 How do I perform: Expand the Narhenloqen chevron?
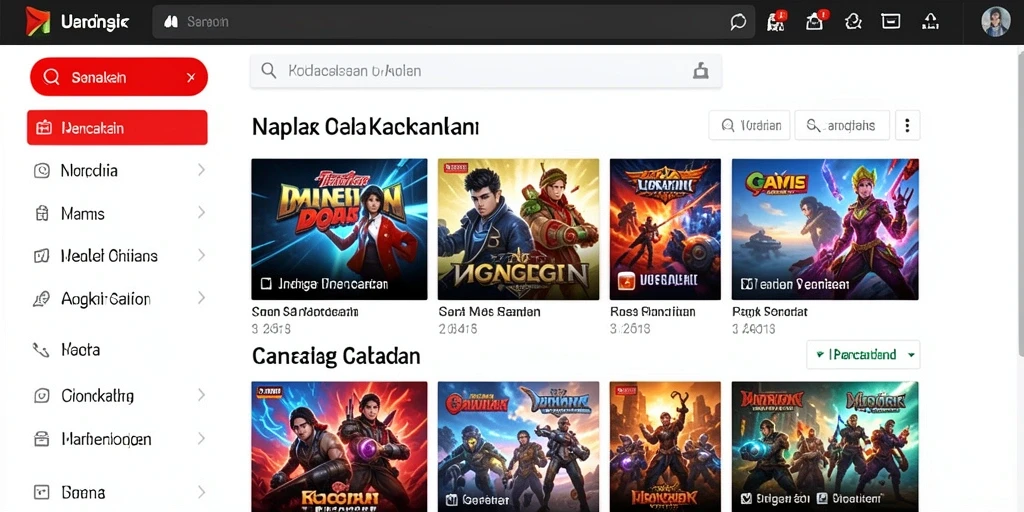[x=200, y=438]
